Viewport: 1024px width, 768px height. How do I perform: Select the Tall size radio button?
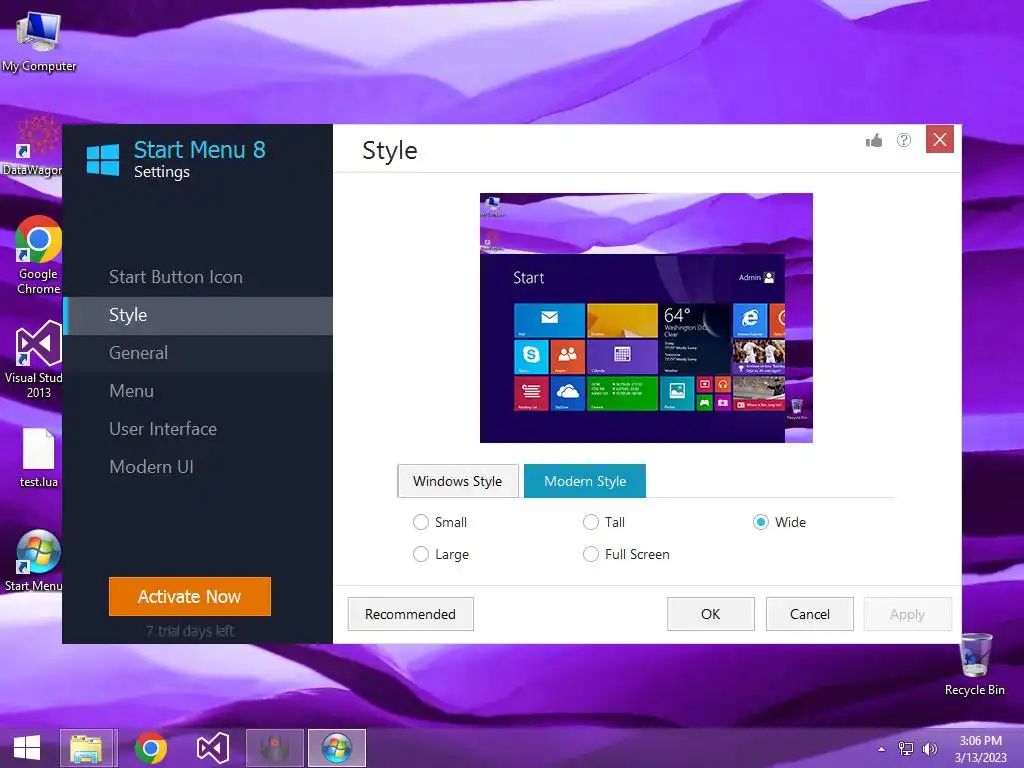[x=590, y=522]
